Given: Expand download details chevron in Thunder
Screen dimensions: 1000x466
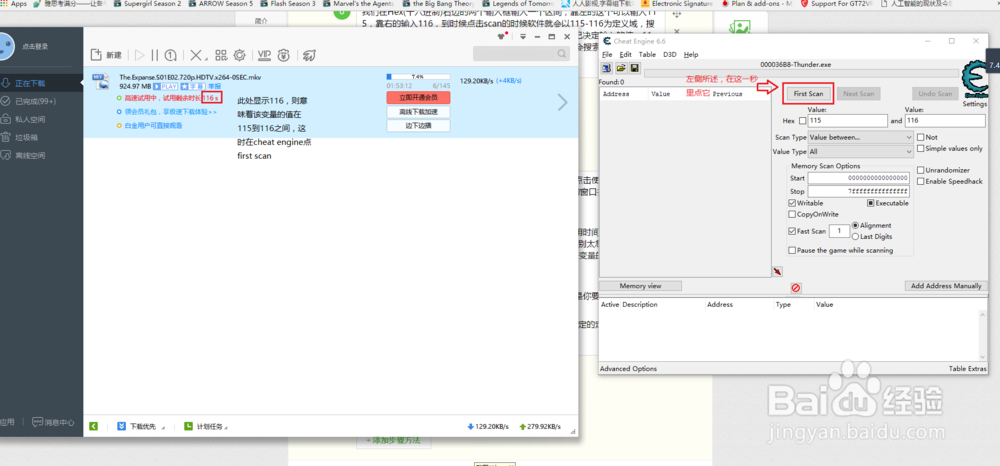Looking at the screenshot, I should click(x=562, y=102).
